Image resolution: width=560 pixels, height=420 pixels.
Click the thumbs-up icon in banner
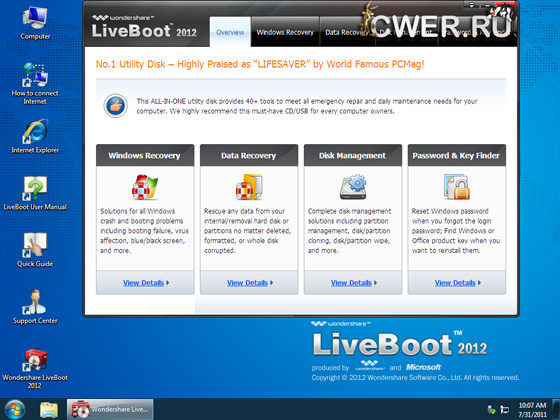coord(116,106)
